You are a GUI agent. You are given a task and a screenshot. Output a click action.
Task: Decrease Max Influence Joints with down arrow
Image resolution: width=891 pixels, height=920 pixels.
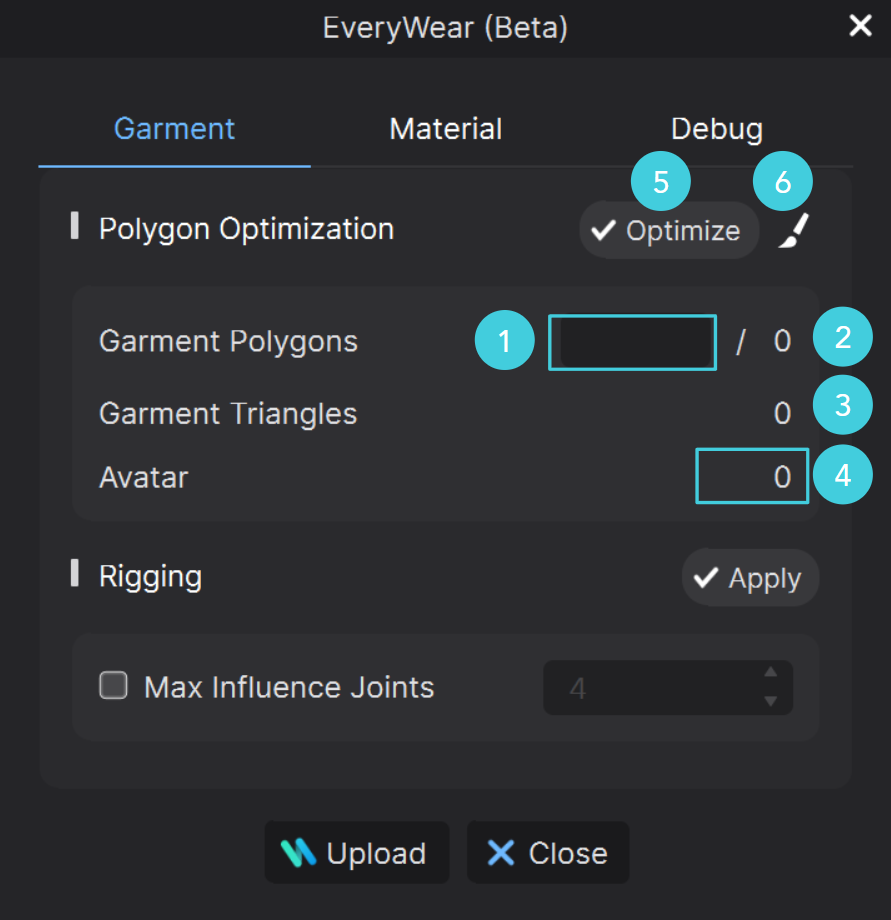[771, 701]
